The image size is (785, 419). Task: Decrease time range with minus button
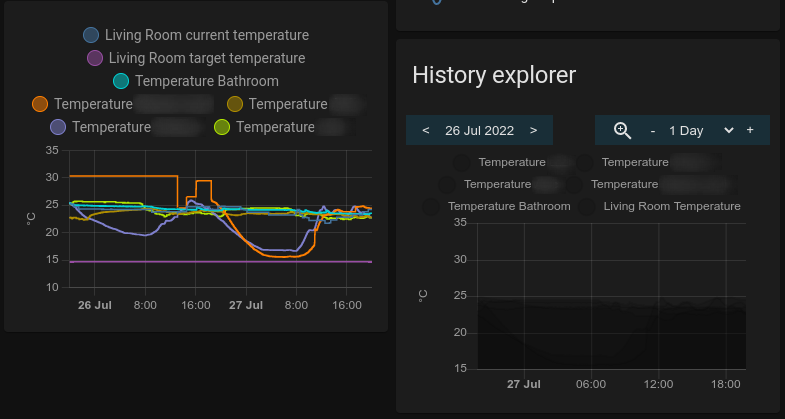(x=653, y=131)
